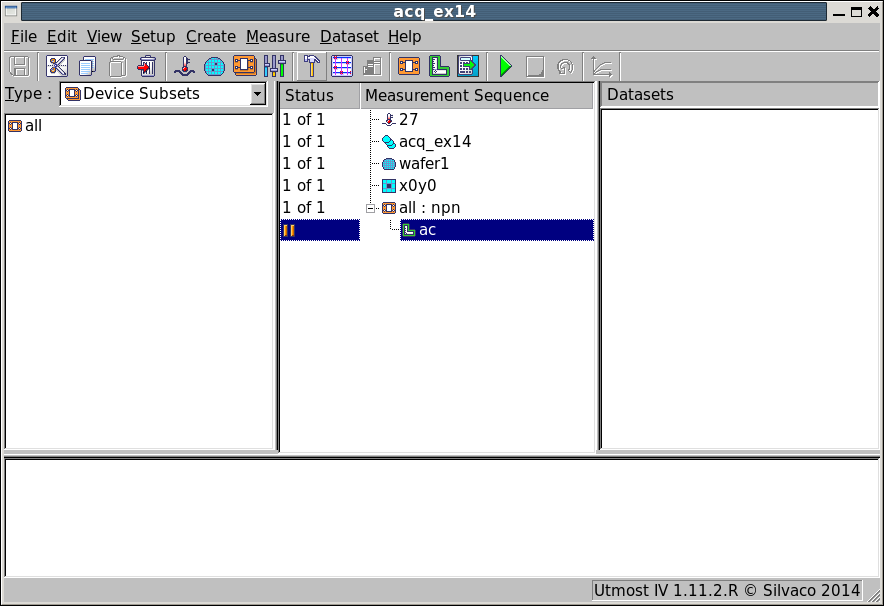884x606 pixels.
Task: Click the grayed plot curves icon
Action: click(602, 67)
